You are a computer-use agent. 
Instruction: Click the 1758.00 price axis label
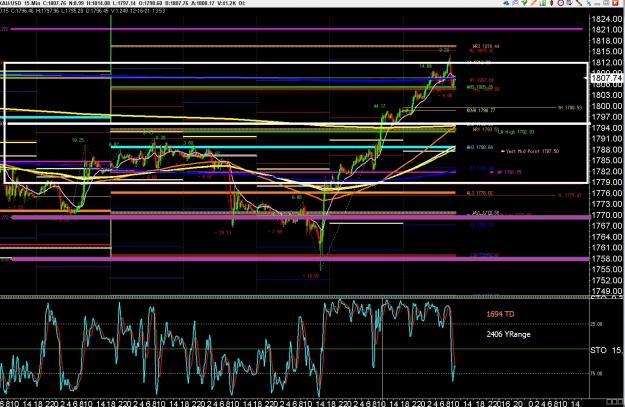click(607, 259)
